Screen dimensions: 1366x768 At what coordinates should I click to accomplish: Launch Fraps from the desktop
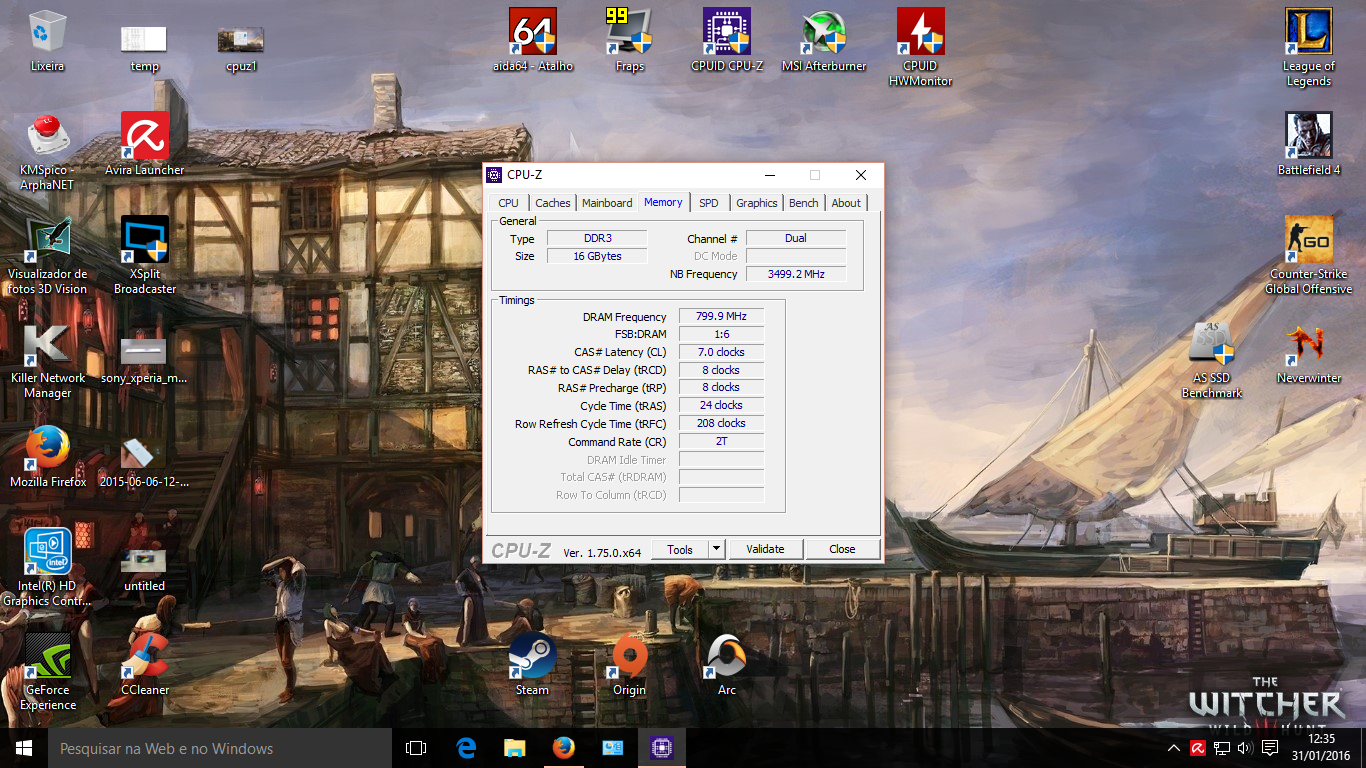(630, 41)
